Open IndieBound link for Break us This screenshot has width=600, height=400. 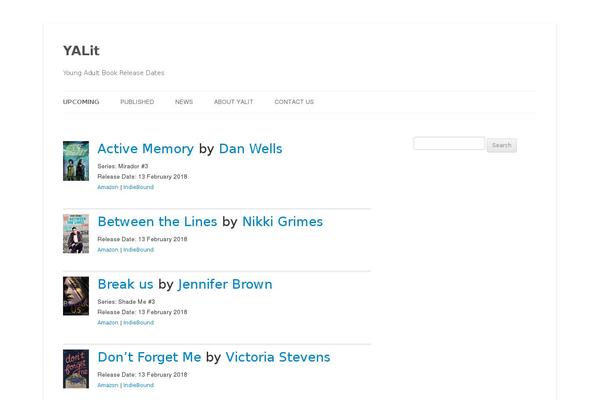[139, 323]
